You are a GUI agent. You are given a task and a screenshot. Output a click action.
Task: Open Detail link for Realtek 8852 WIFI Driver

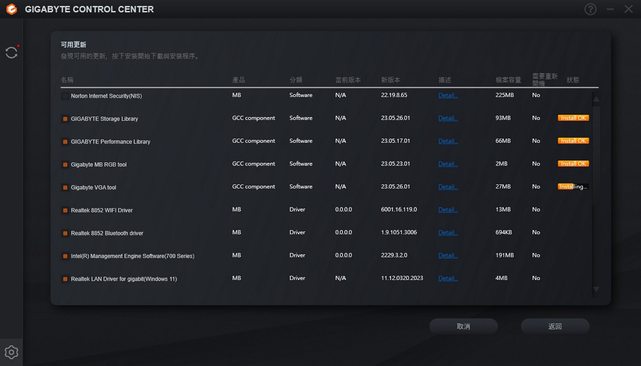pyautogui.click(x=448, y=210)
